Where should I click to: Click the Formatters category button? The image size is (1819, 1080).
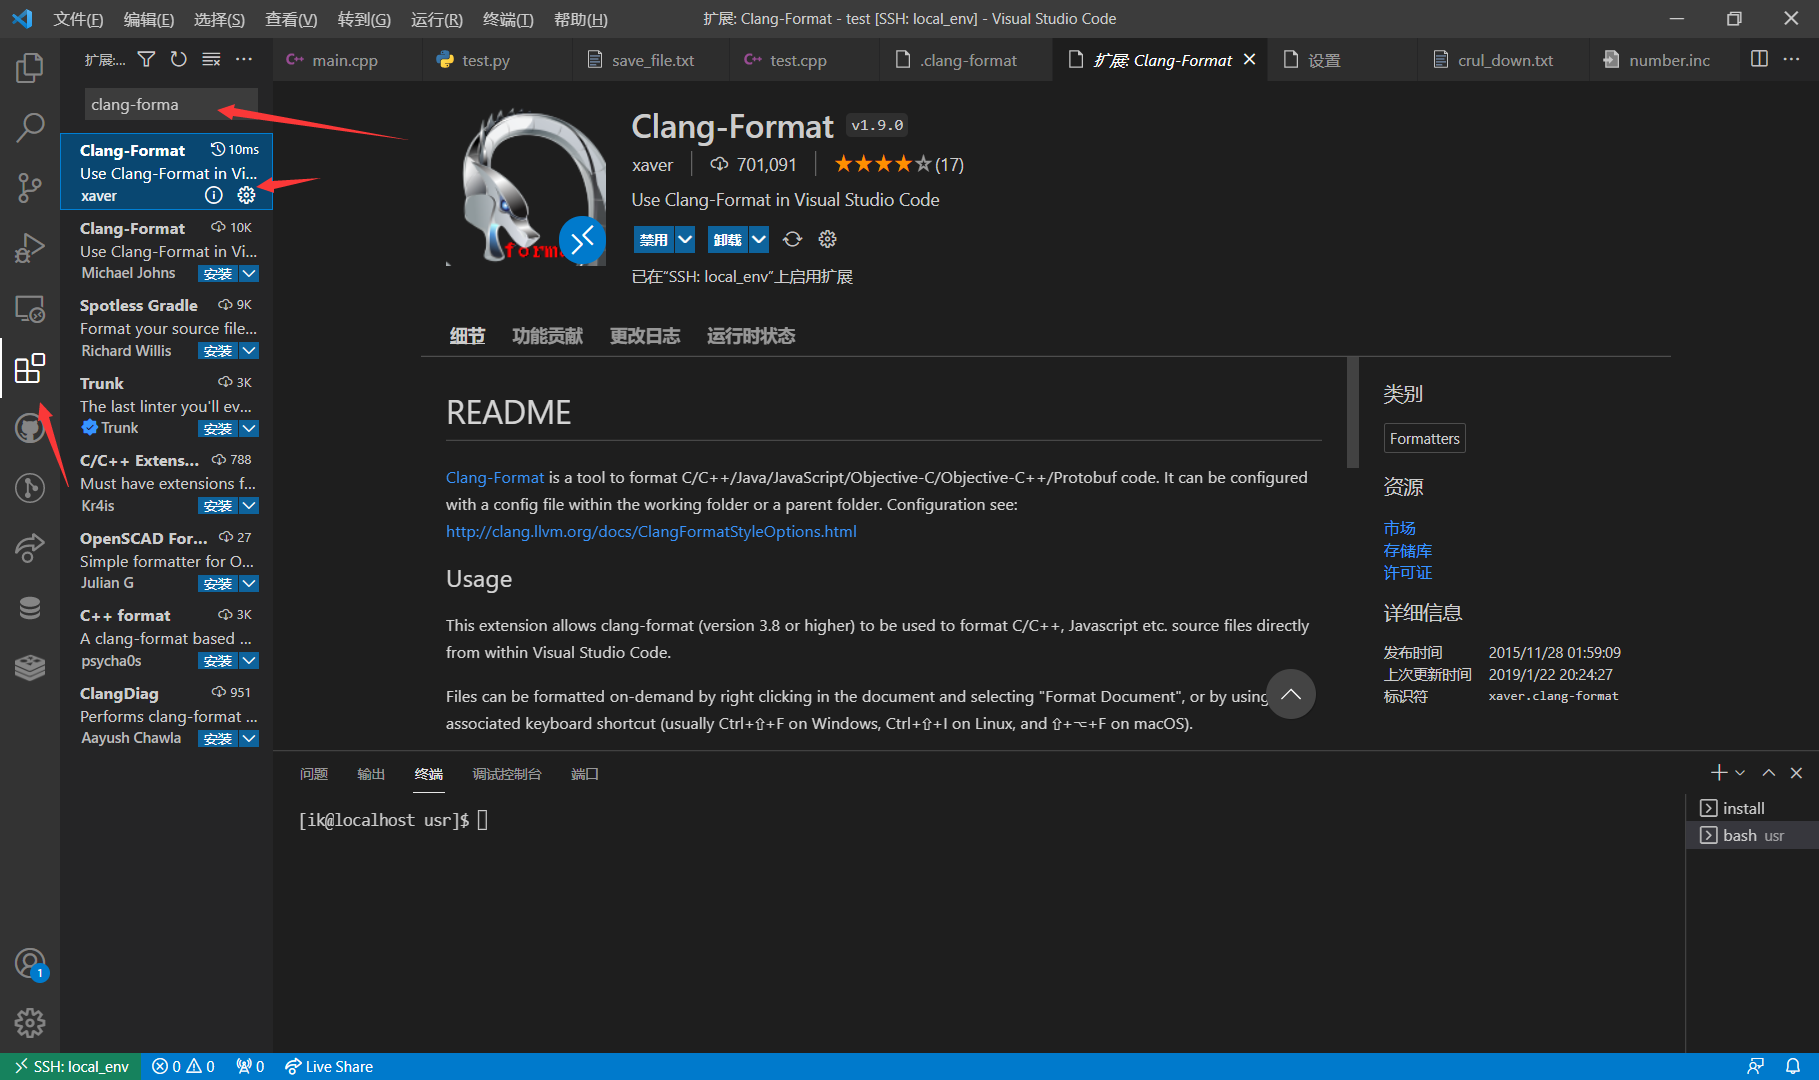click(1424, 438)
